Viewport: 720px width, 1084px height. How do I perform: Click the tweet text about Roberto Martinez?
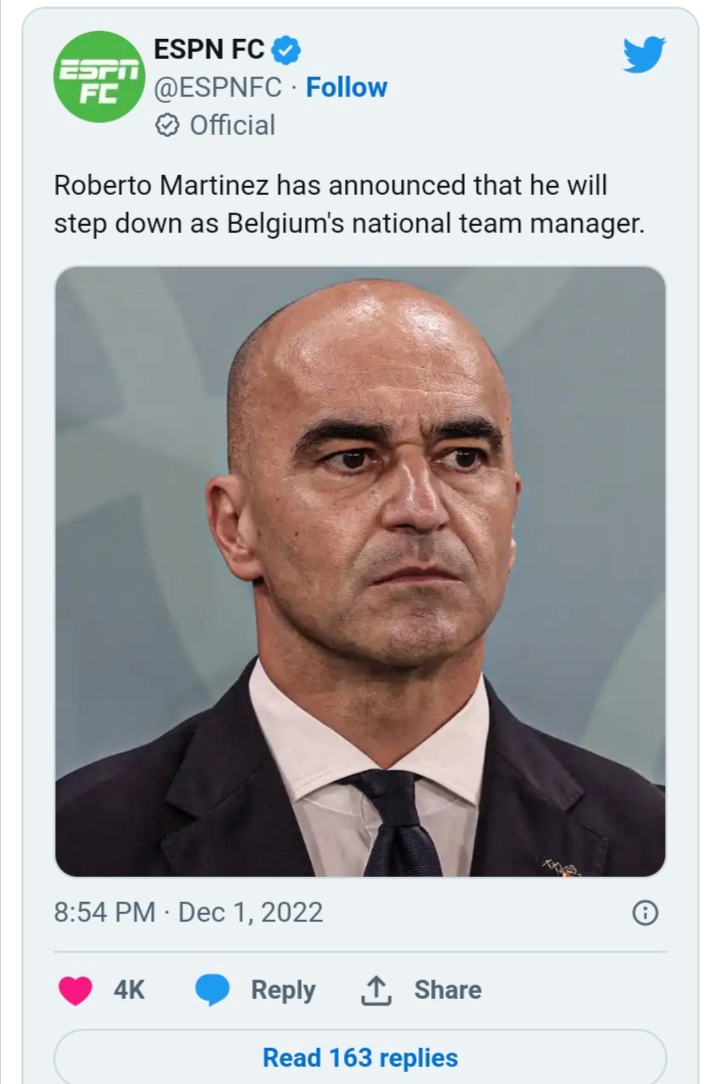(349, 205)
